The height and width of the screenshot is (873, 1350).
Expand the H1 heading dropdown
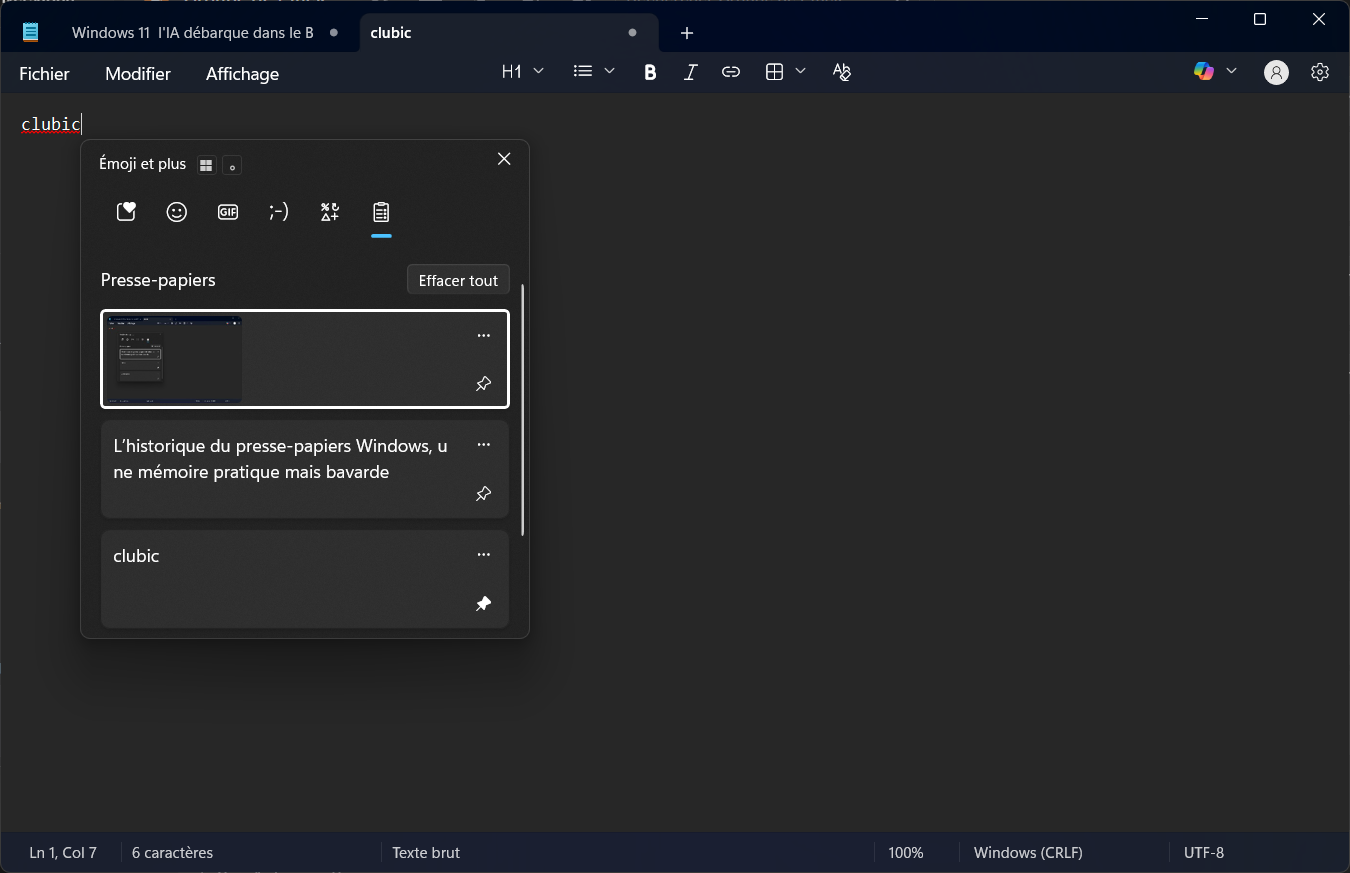pyautogui.click(x=523, y=72)
